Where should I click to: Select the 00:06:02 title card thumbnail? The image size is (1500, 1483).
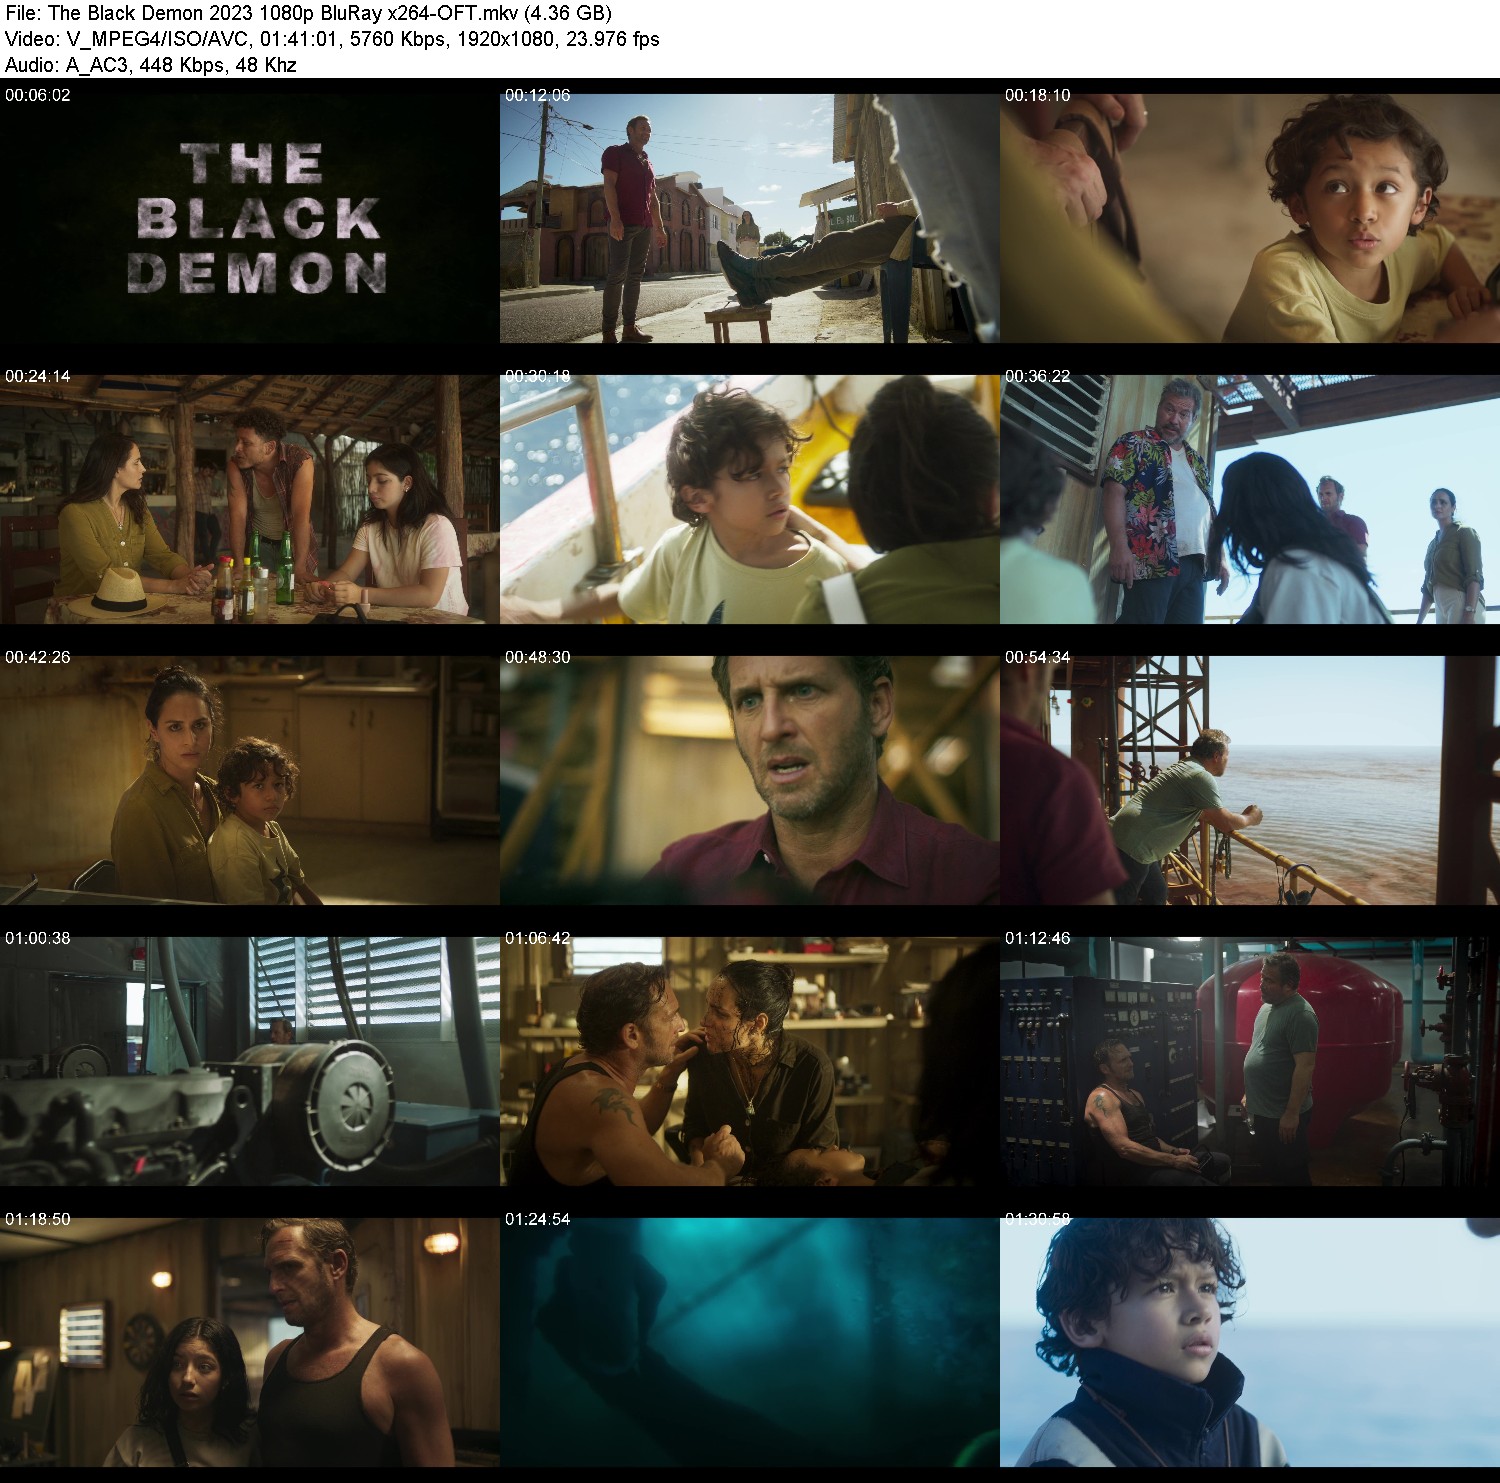(250, 219)
